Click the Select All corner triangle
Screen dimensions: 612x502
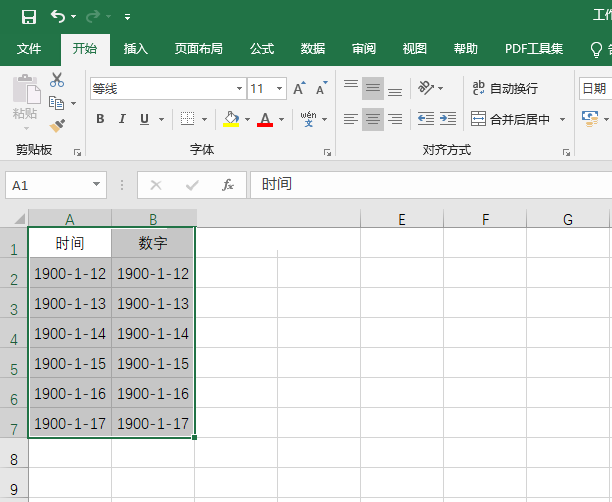pyautogui.click(x=18, y=219)
